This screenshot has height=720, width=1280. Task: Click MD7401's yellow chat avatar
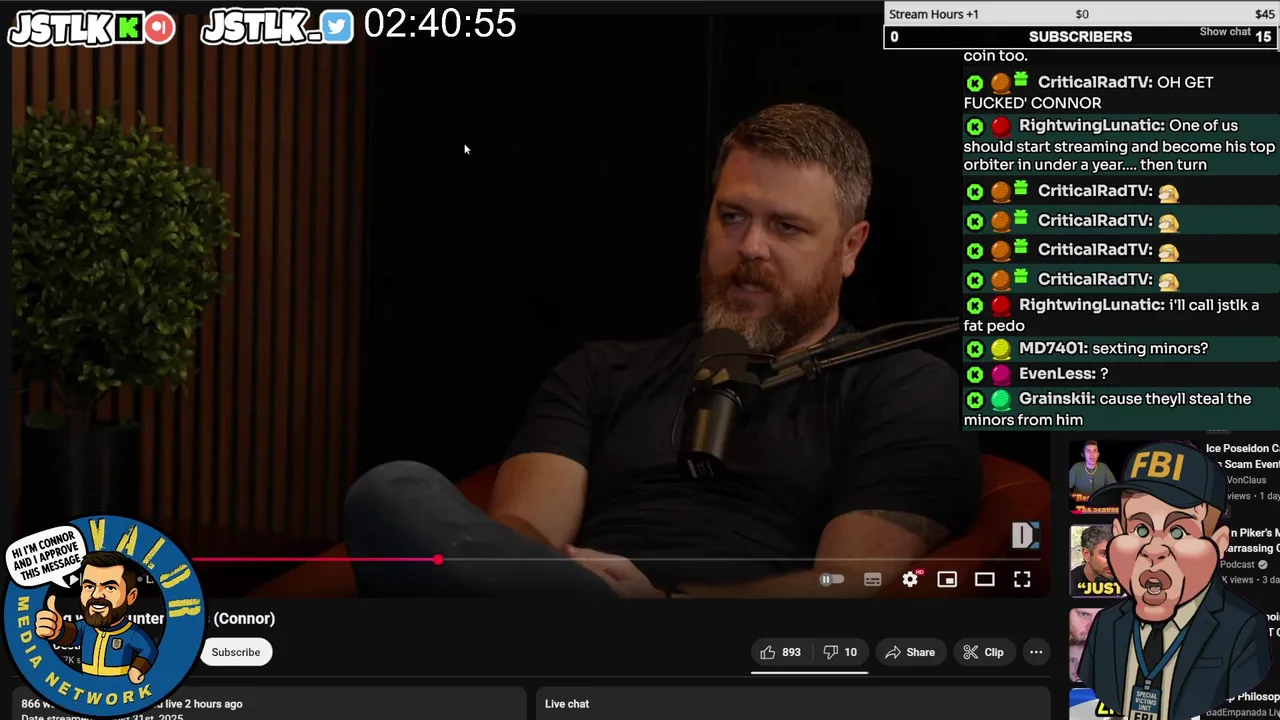[x=1001, y=349]
